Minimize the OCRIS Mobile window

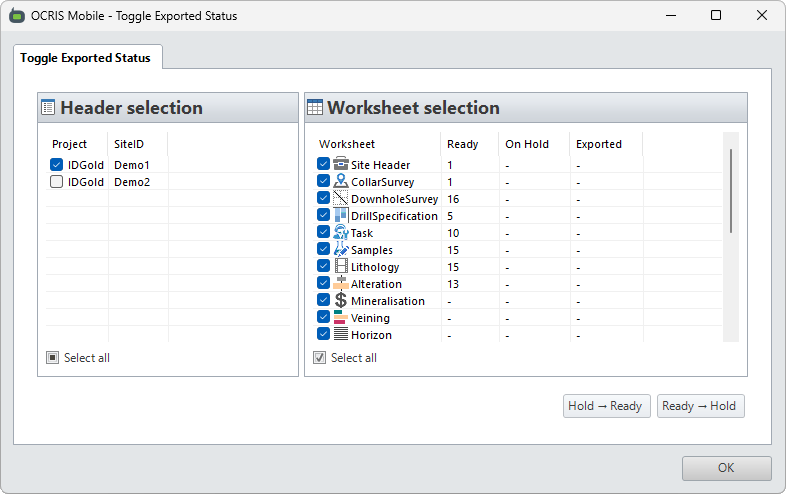coord(671,16)
